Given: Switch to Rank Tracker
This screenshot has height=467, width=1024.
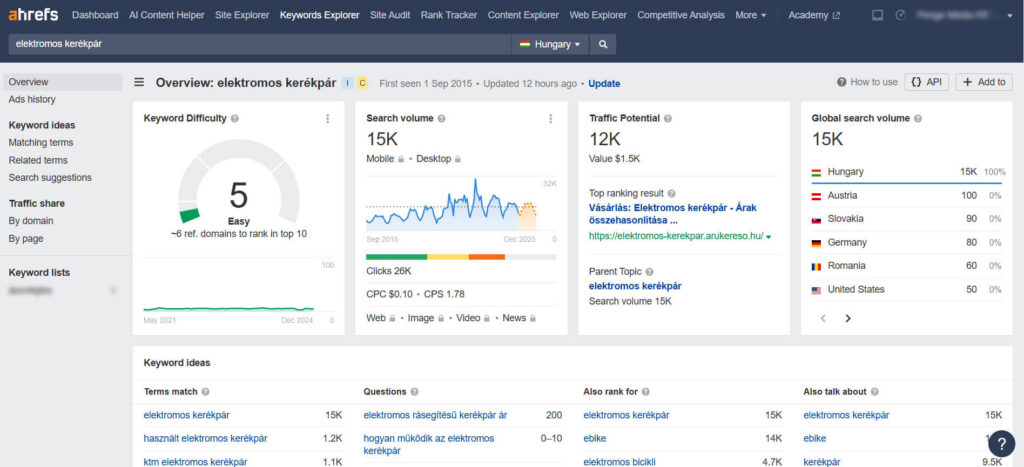Looking at the screenshot, I should (449, 15).
